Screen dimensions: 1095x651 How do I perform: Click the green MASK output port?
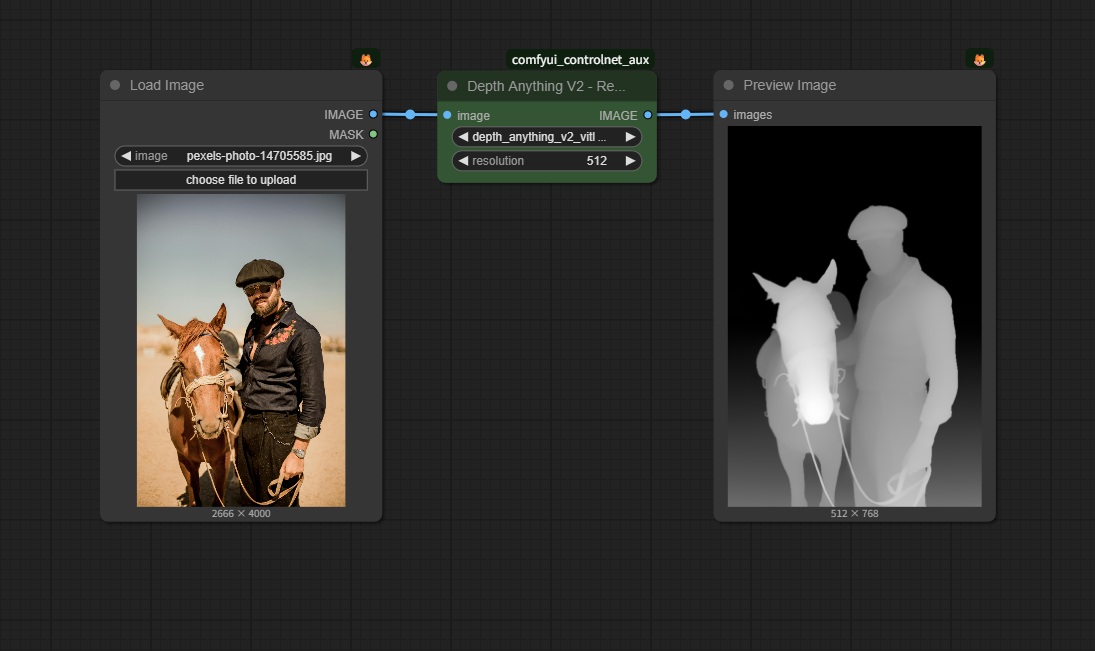(x=373, y=134)
